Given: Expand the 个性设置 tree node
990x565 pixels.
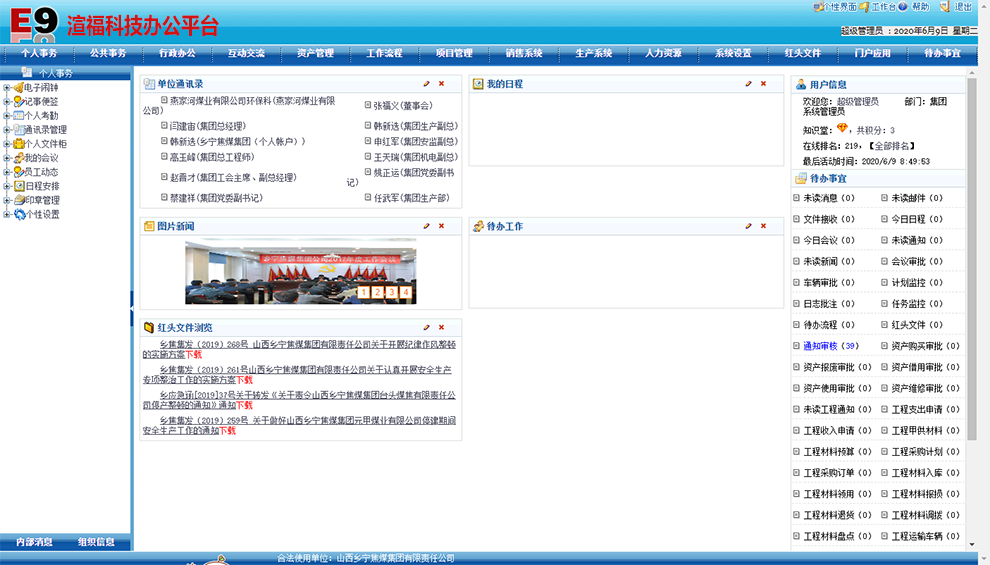Looking at the screenshot, I should (x=6, y=214).
